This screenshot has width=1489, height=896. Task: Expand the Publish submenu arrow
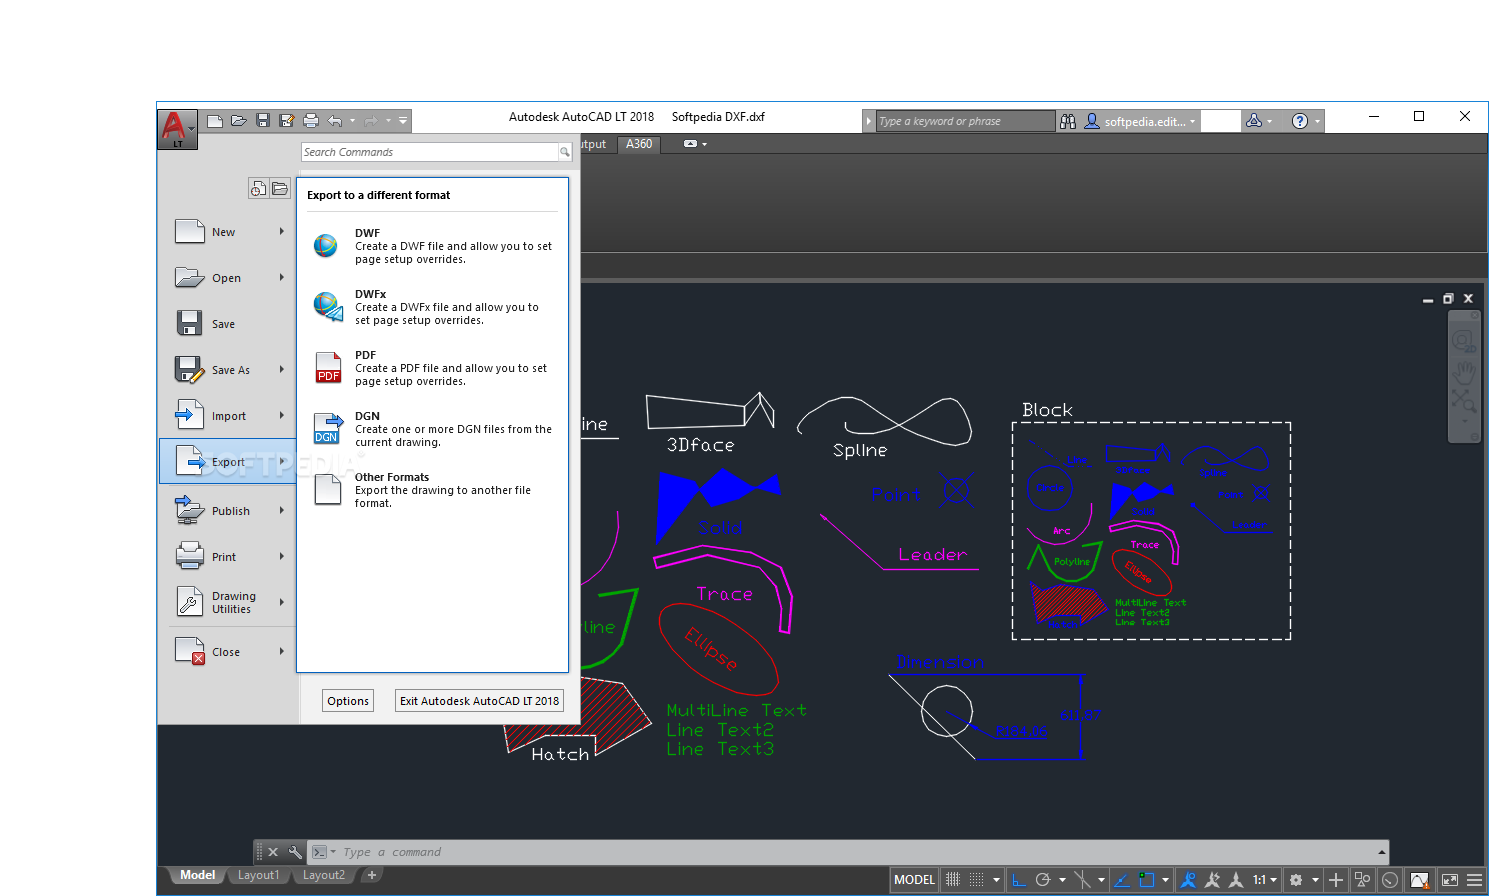coord(282,511)
